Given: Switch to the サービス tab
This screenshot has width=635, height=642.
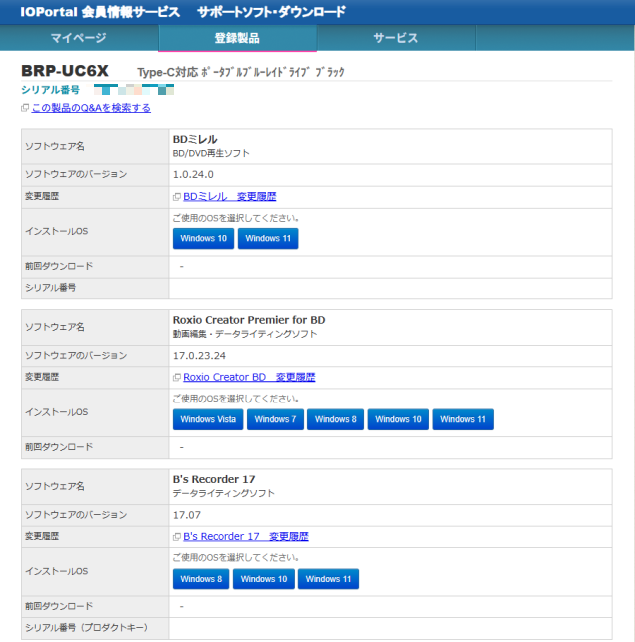Looking at the screenshot, I should [396, 38].
